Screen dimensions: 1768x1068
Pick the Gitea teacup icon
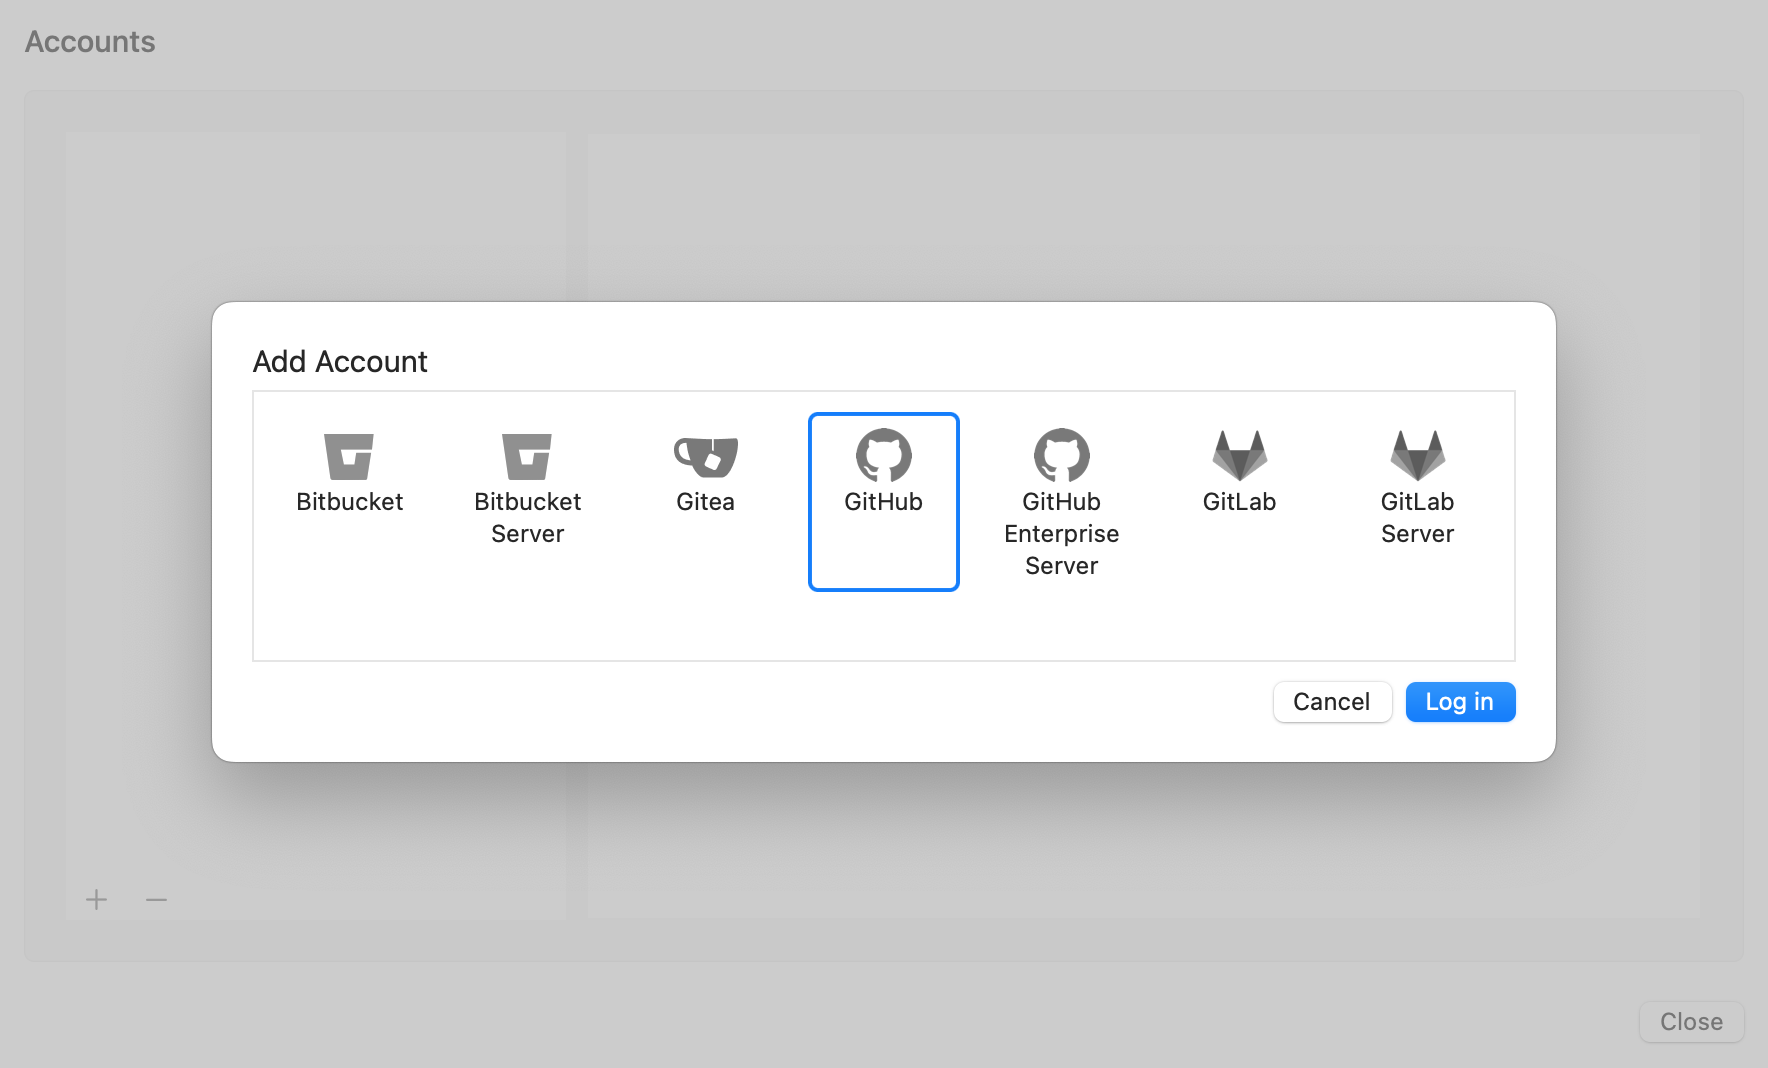(705, 457)
